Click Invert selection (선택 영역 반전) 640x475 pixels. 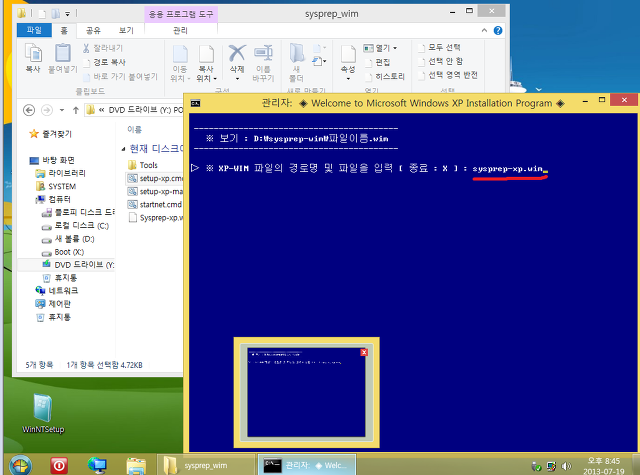(x=448, y=75)
